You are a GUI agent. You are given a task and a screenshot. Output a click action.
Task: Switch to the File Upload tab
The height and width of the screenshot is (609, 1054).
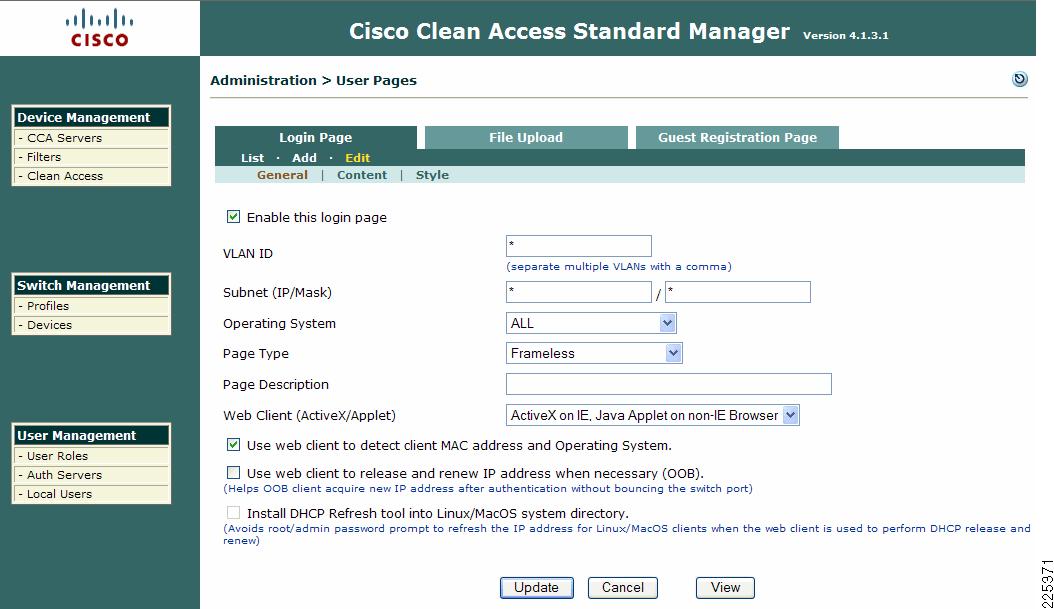click(x=526, y=137)
